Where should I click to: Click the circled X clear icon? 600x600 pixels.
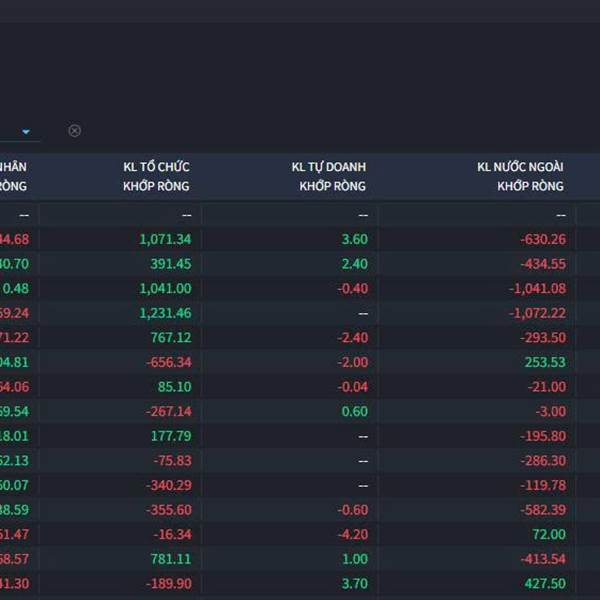click(75, 131)
